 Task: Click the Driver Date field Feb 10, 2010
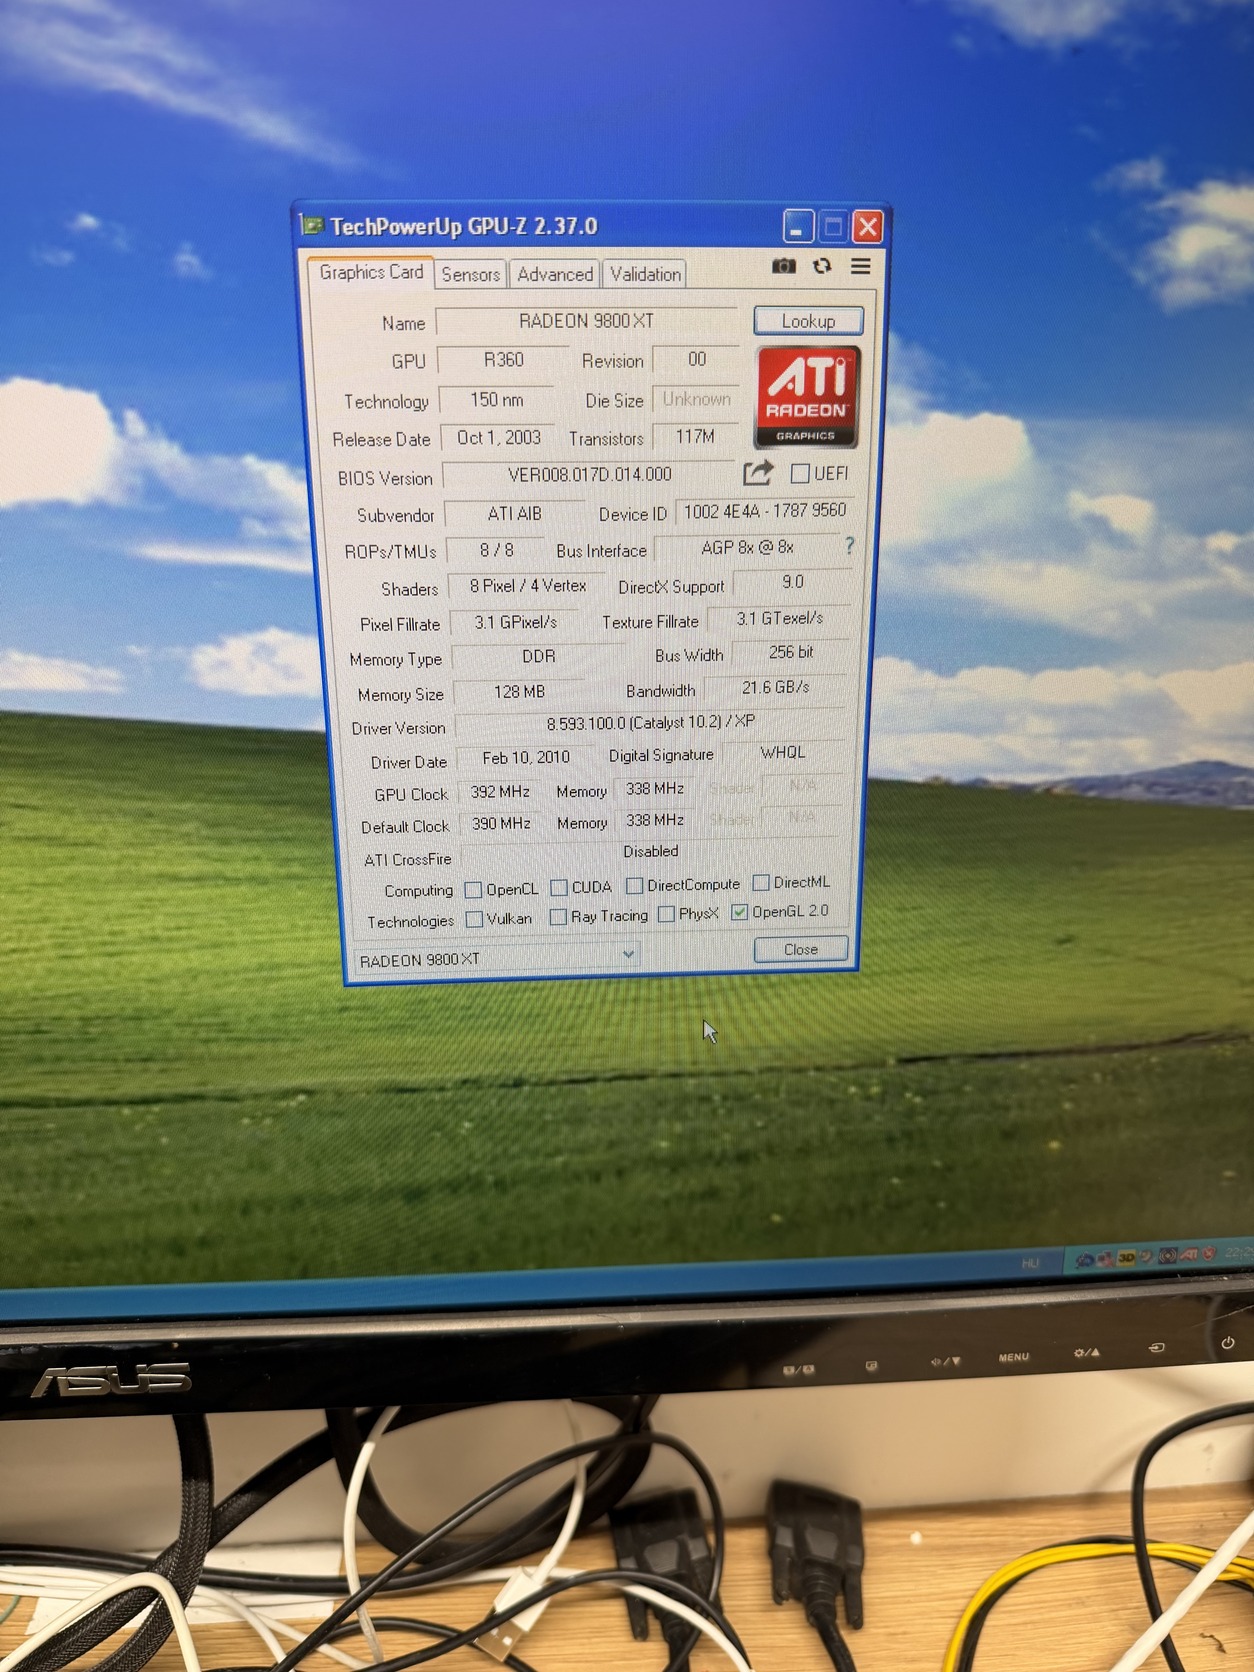(x=526, y=758)
